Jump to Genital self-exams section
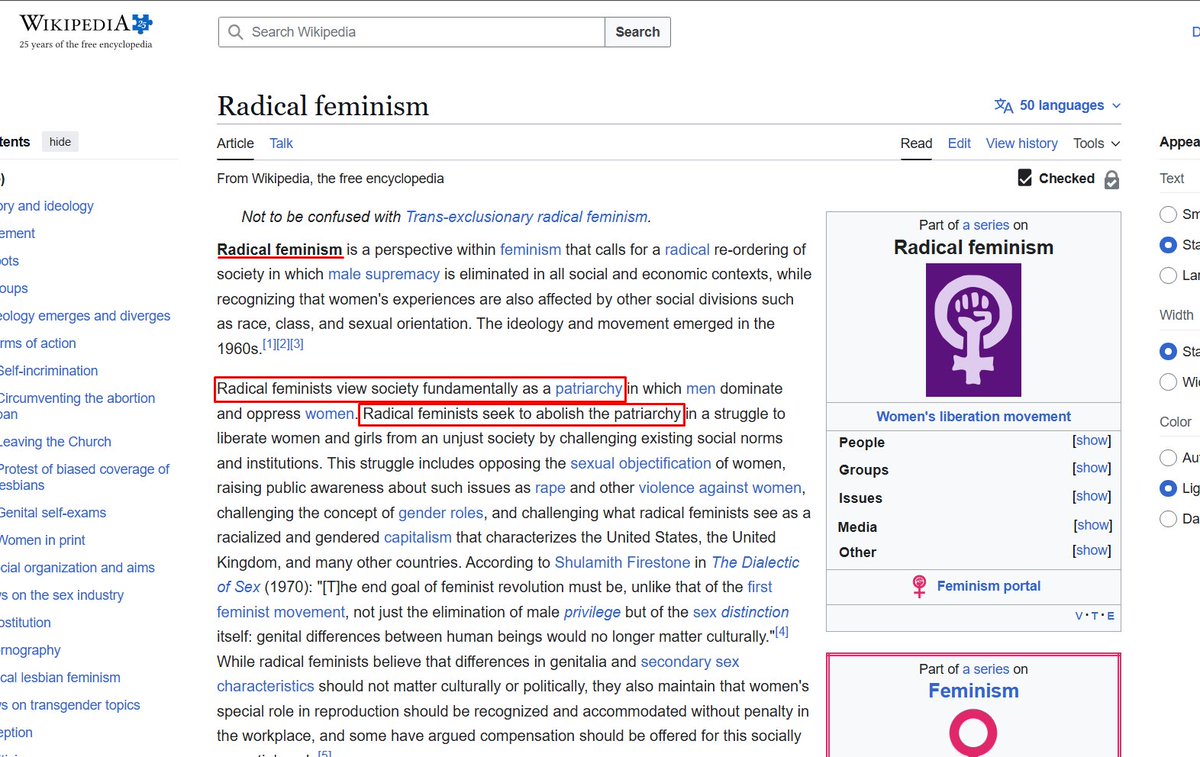This screenshot has width=1200, height=757. 53,512
